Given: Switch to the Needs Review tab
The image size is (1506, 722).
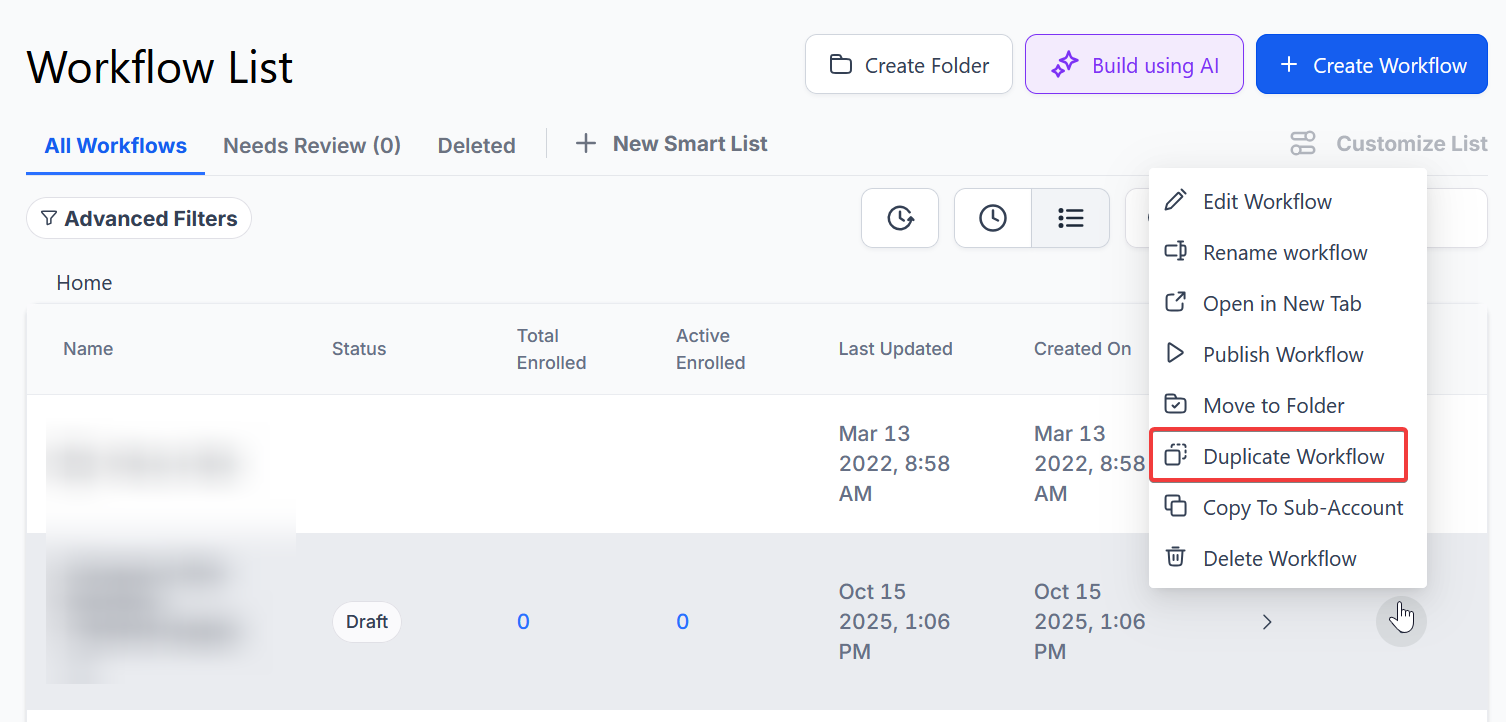Looking at the screenshot, I should tap(312, 146).
